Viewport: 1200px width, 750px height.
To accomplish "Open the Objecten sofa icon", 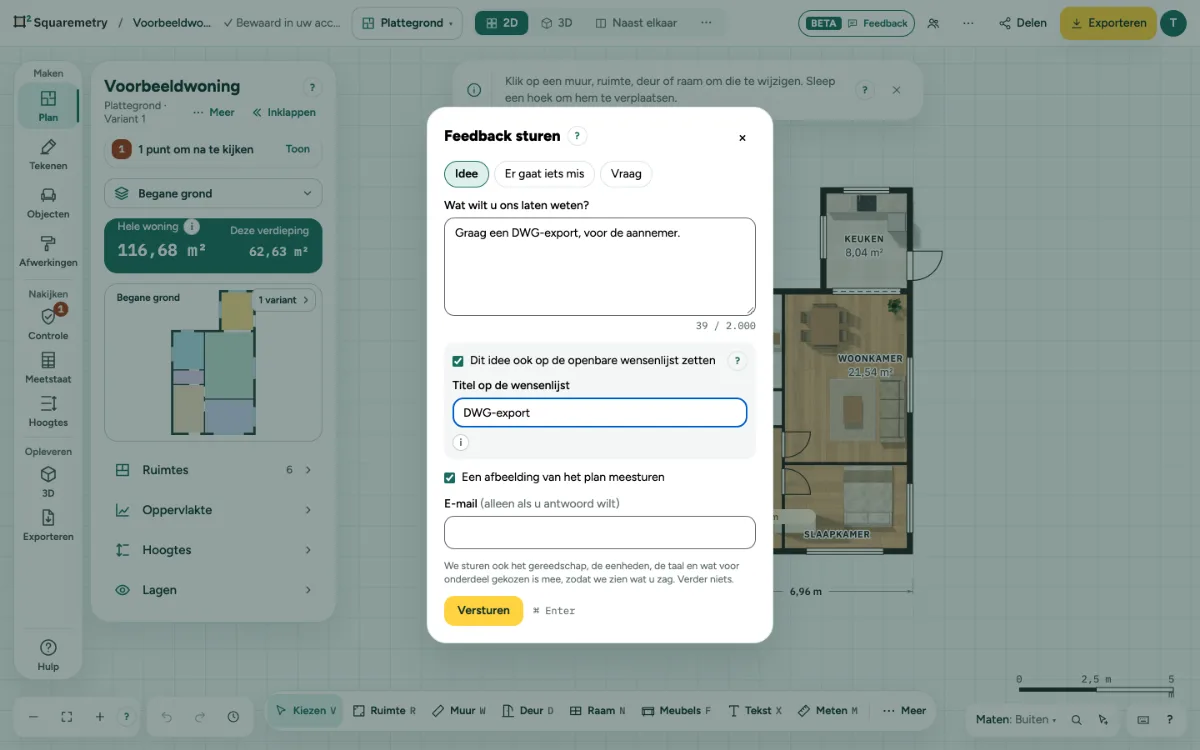I will (48, 202).
